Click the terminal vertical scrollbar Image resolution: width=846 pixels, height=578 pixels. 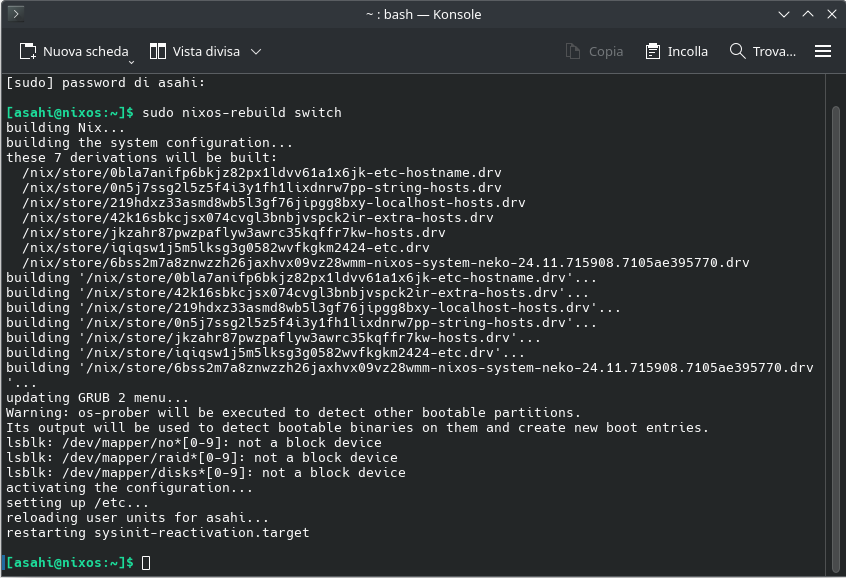tap(836, 330)
